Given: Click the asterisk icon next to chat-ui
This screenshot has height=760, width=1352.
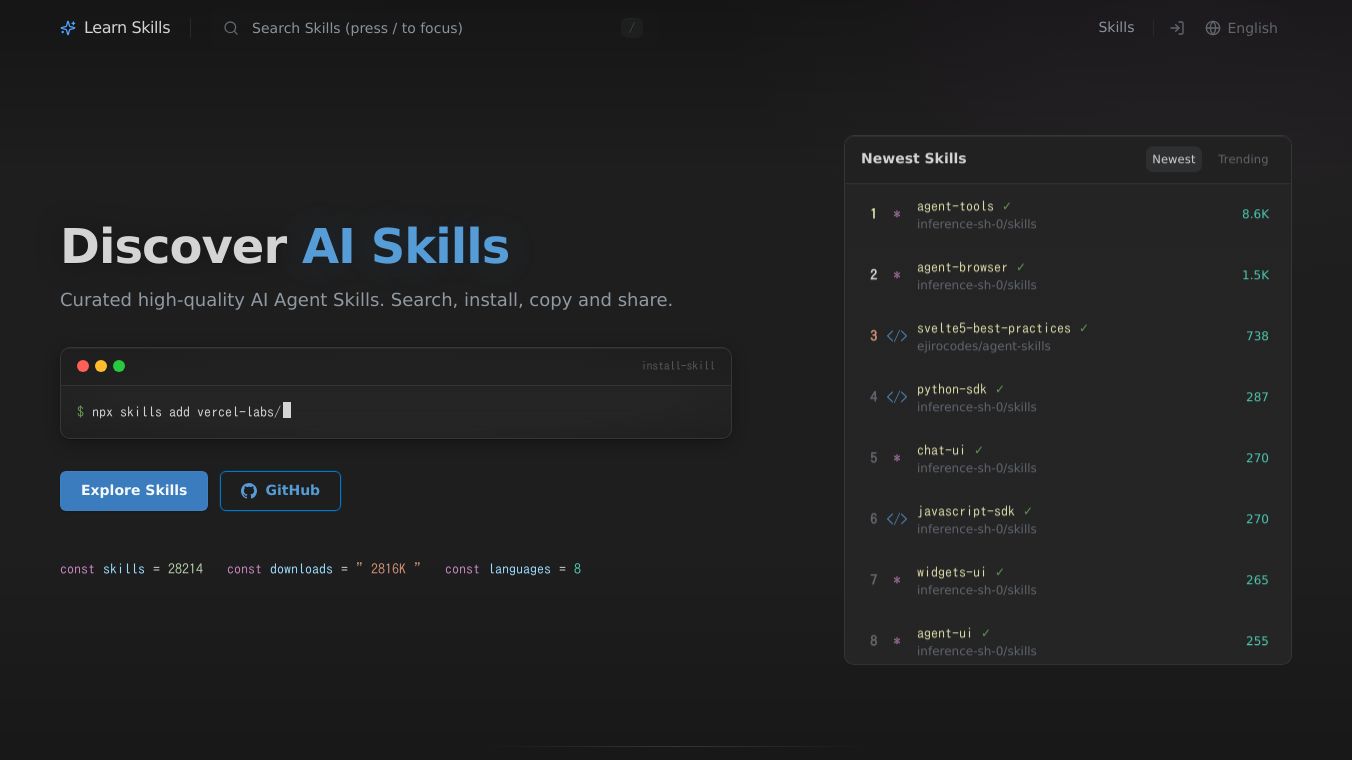Looking at the screenshot, I should [x=897, y=458].
